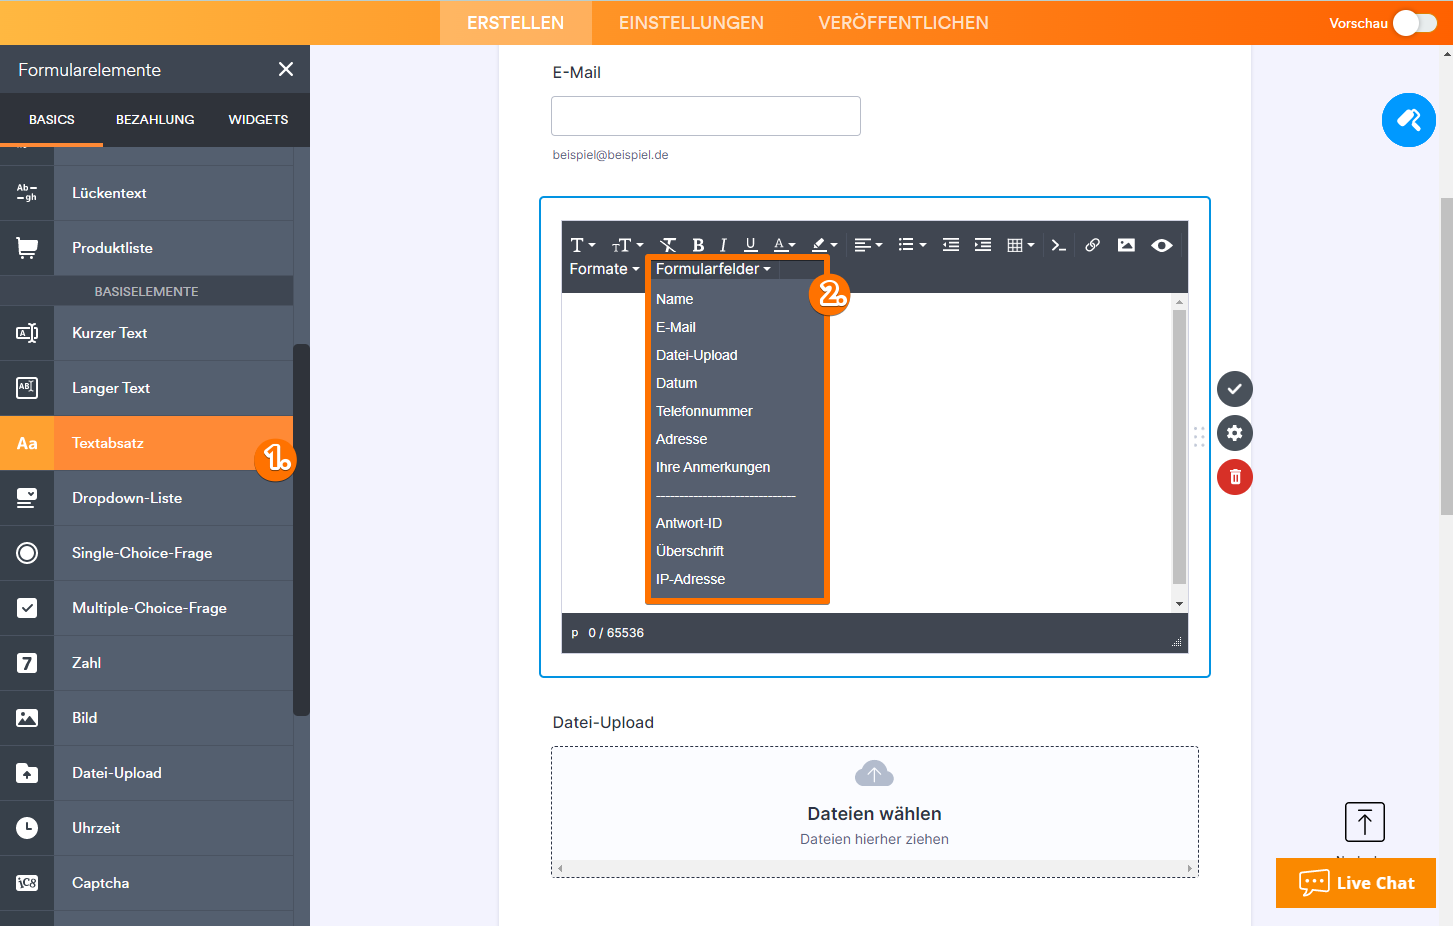Open the bullet list dropdown

pos(912,245)
